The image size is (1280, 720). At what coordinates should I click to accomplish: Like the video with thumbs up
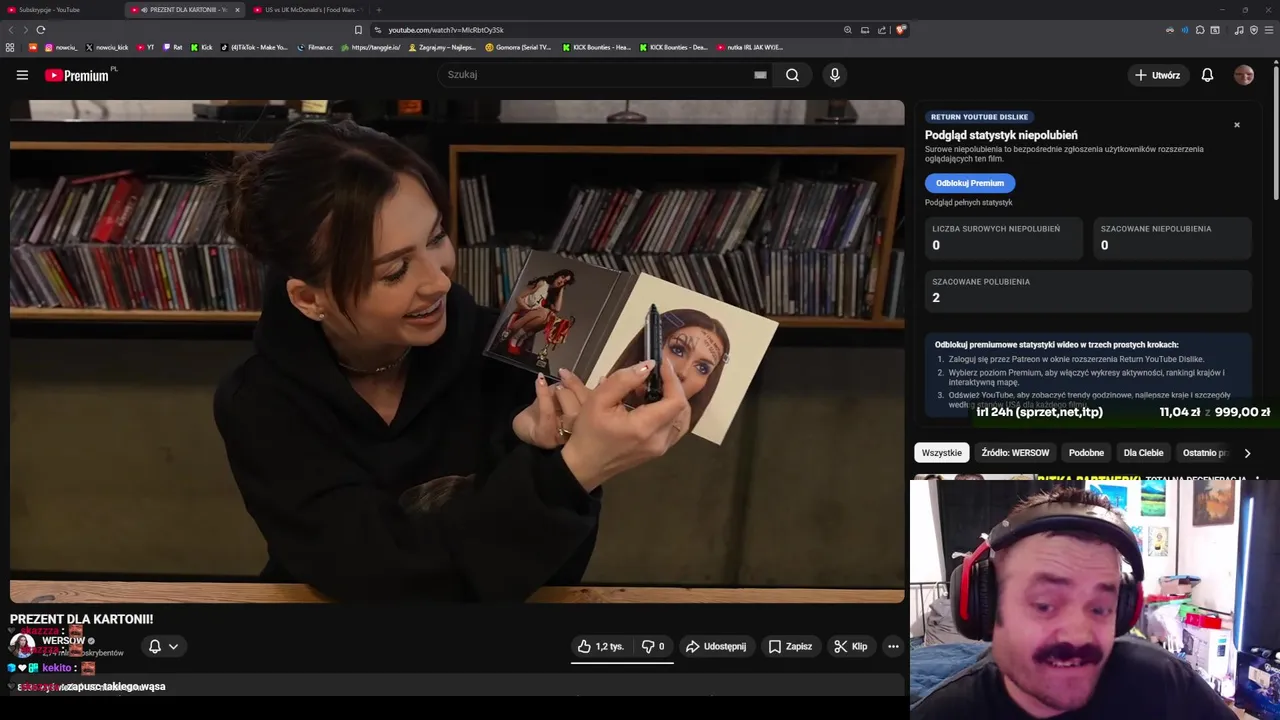(x=600, y=646)
